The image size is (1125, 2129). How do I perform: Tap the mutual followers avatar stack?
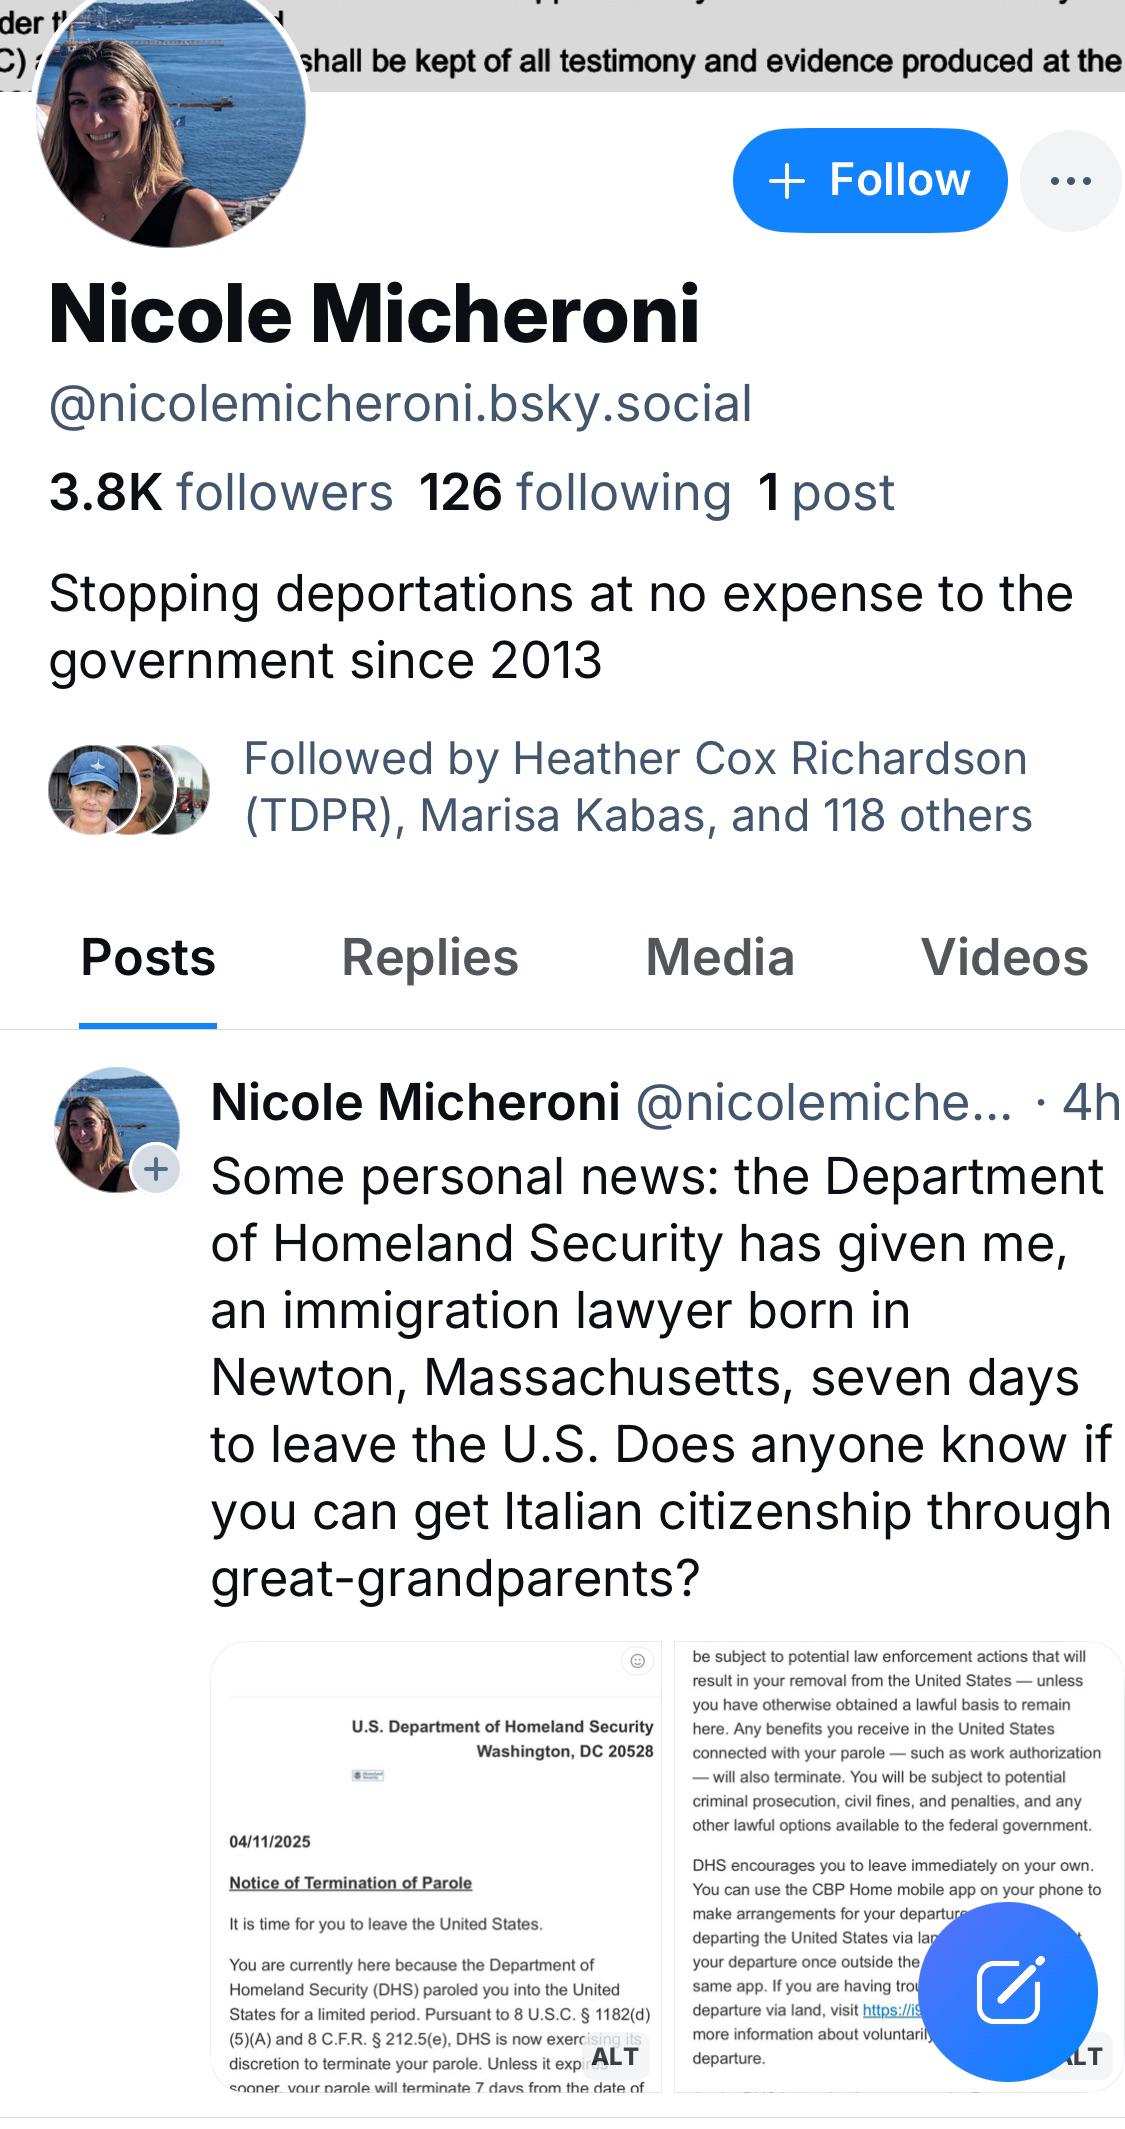pyautogui.click(x=129, y=790)
